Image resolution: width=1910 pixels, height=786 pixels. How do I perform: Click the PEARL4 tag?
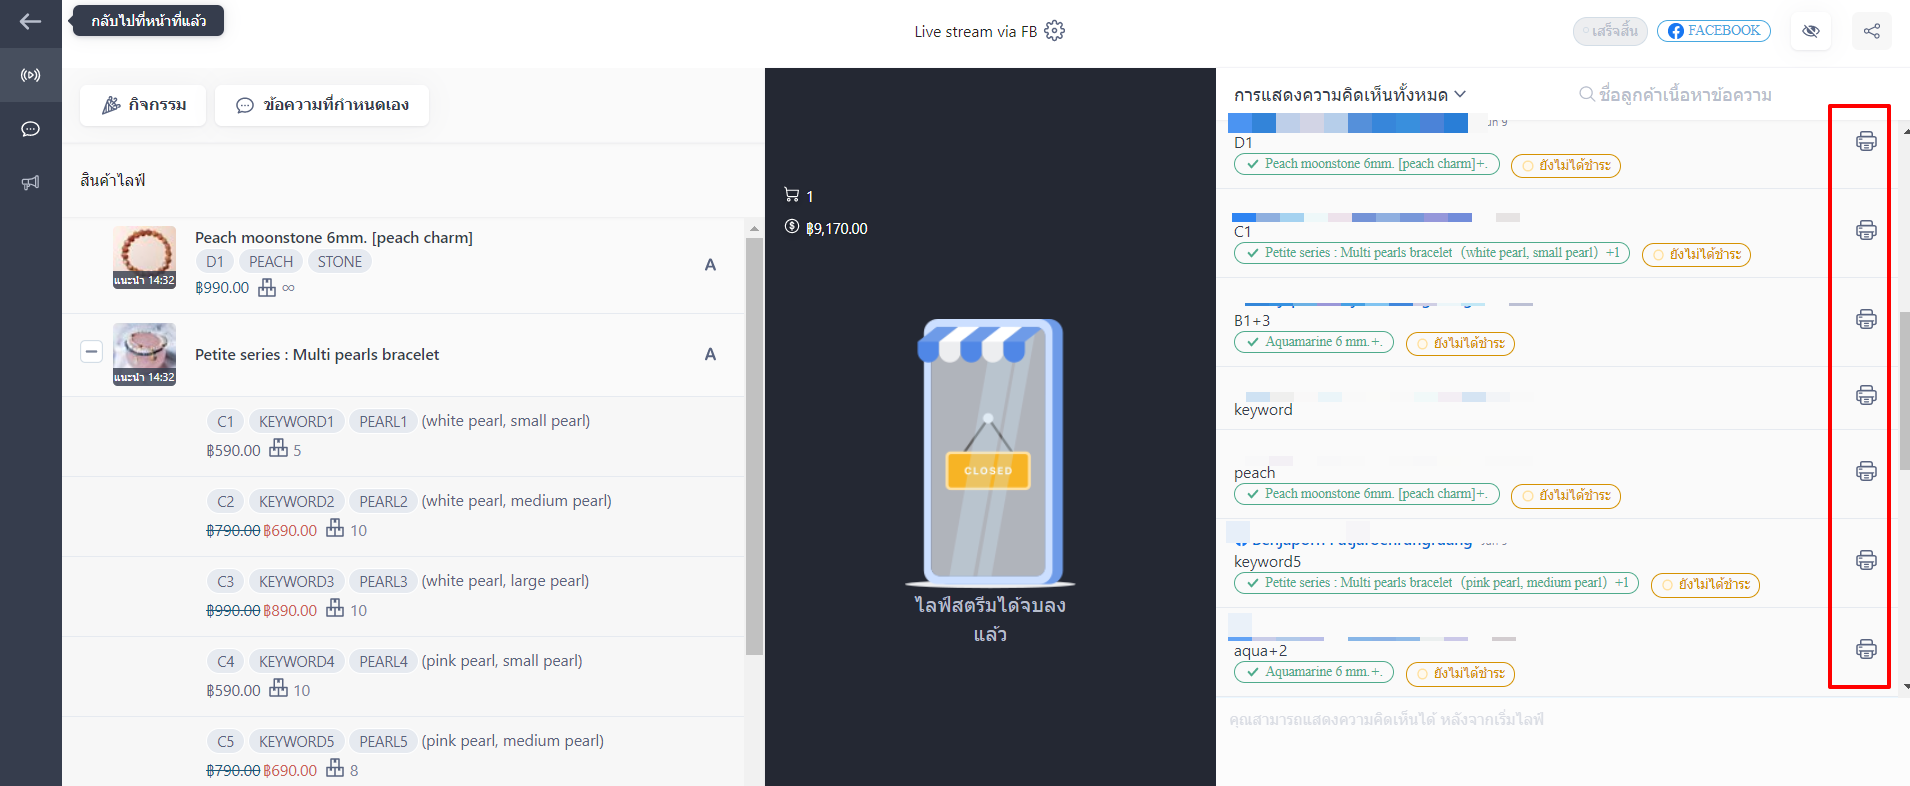click(x=383, y=662)
